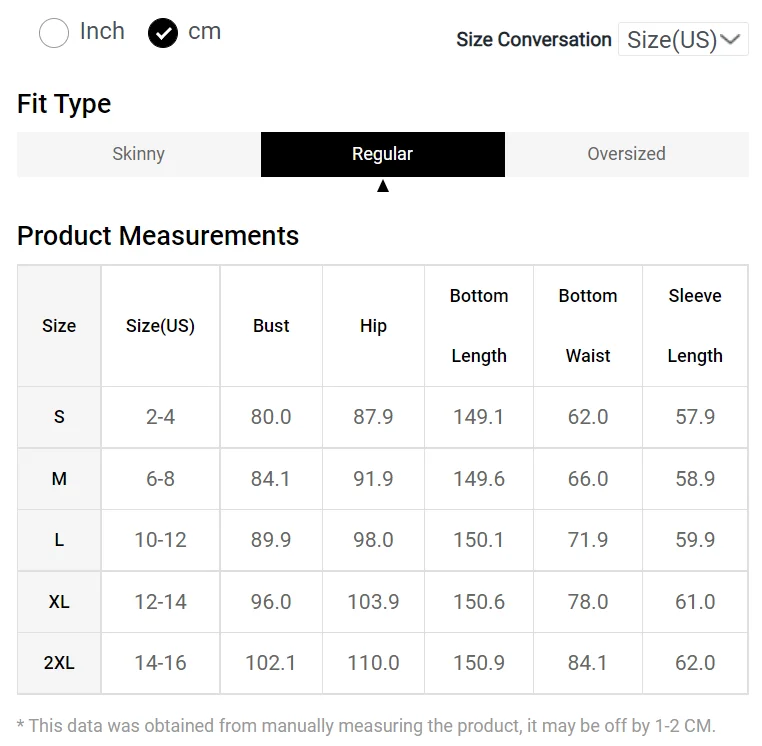The image size is (762, 746).
Task: Click the Sleeve Length column header
Action: pos(695,326)
